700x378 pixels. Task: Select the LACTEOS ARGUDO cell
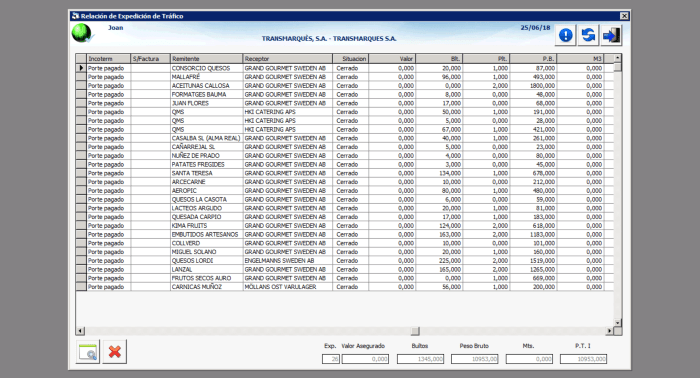[207, 208]
